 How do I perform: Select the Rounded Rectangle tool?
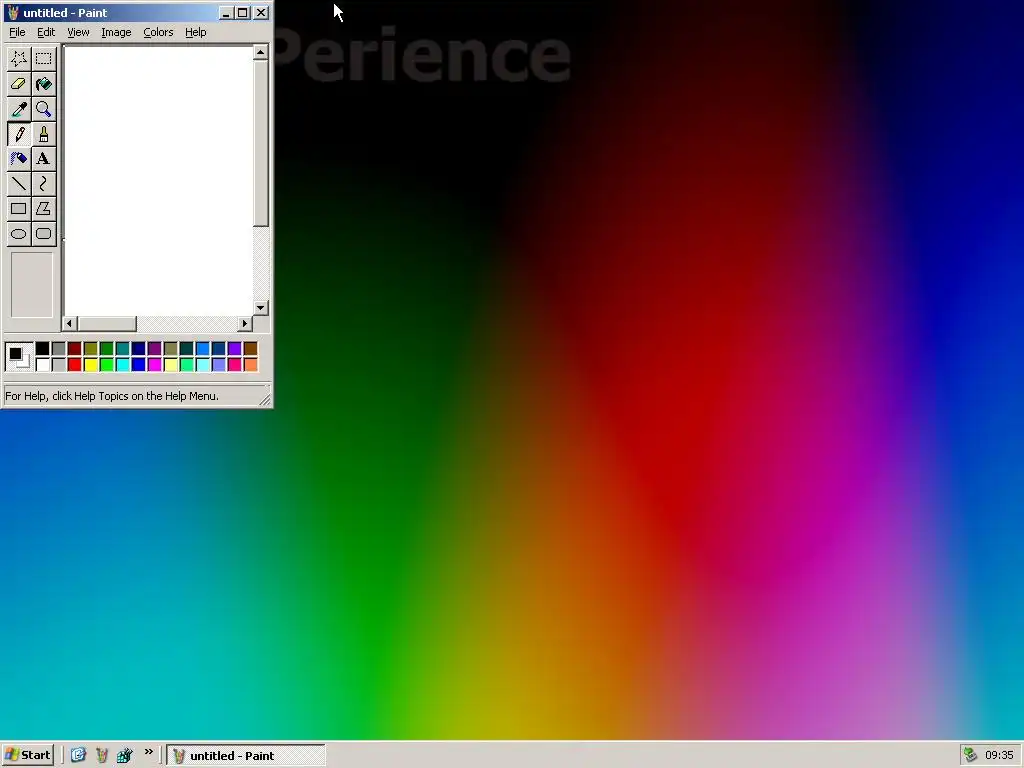(x=43, y=234)
